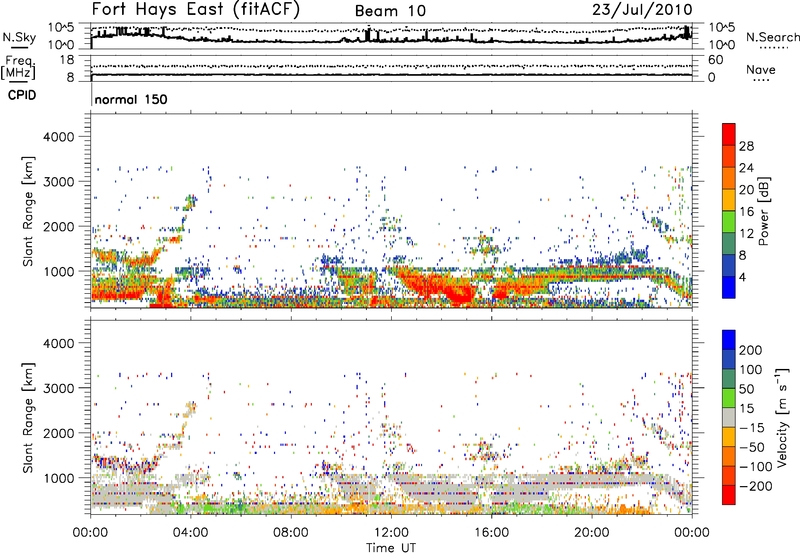
Task: Click the "-50" label on the velocity colorbar
Action: point(752,447)
